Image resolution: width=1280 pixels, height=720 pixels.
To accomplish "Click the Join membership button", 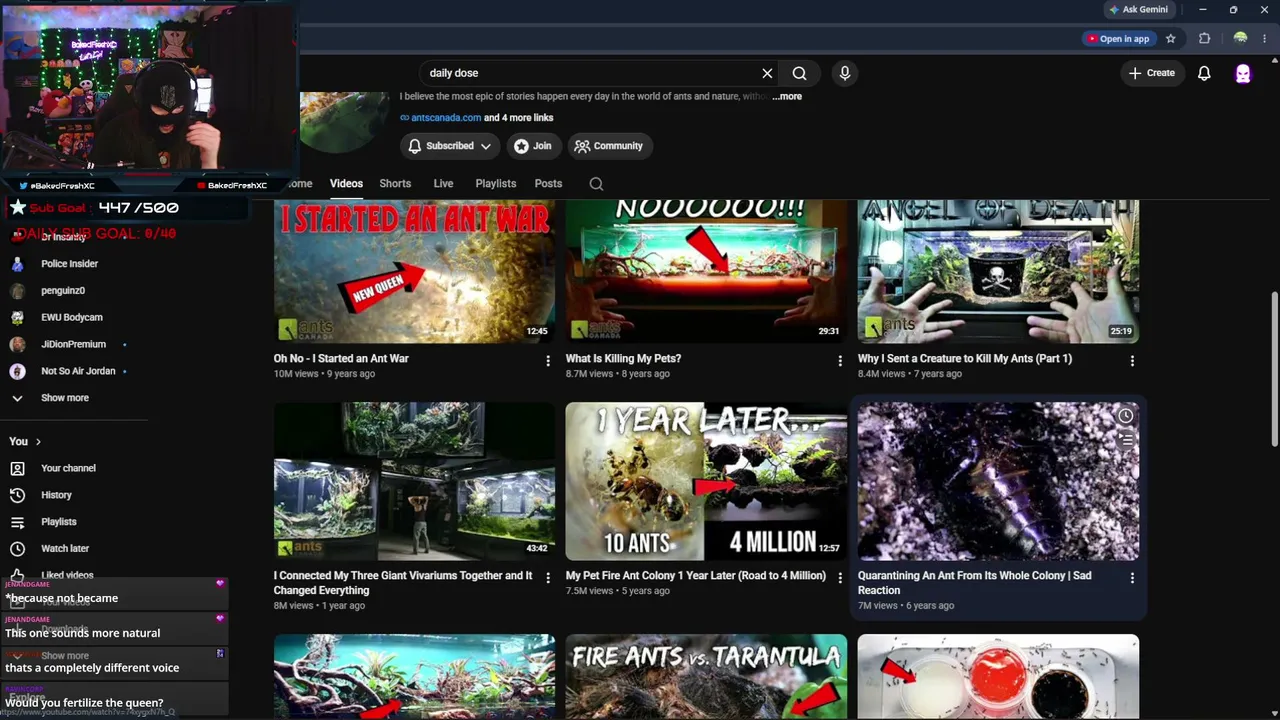I will pyautogui.click(x=533, y=146).
